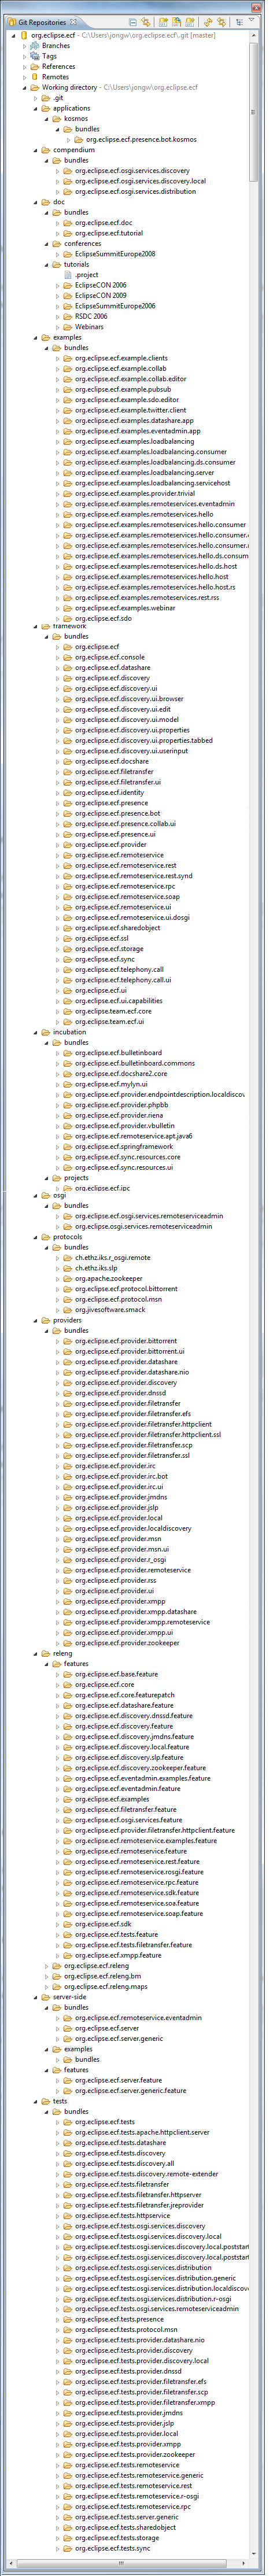Image resolution: width=270 pixels, height=2576 pixels.
Task: Select the Webinars folder
Action: coord(88,326)
